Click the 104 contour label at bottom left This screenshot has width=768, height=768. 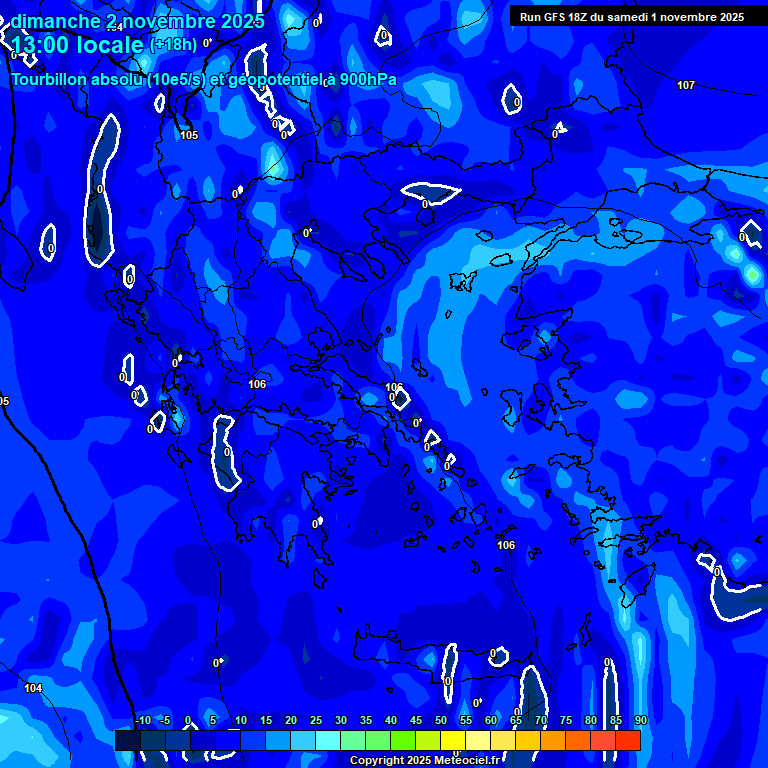[33, 688]
